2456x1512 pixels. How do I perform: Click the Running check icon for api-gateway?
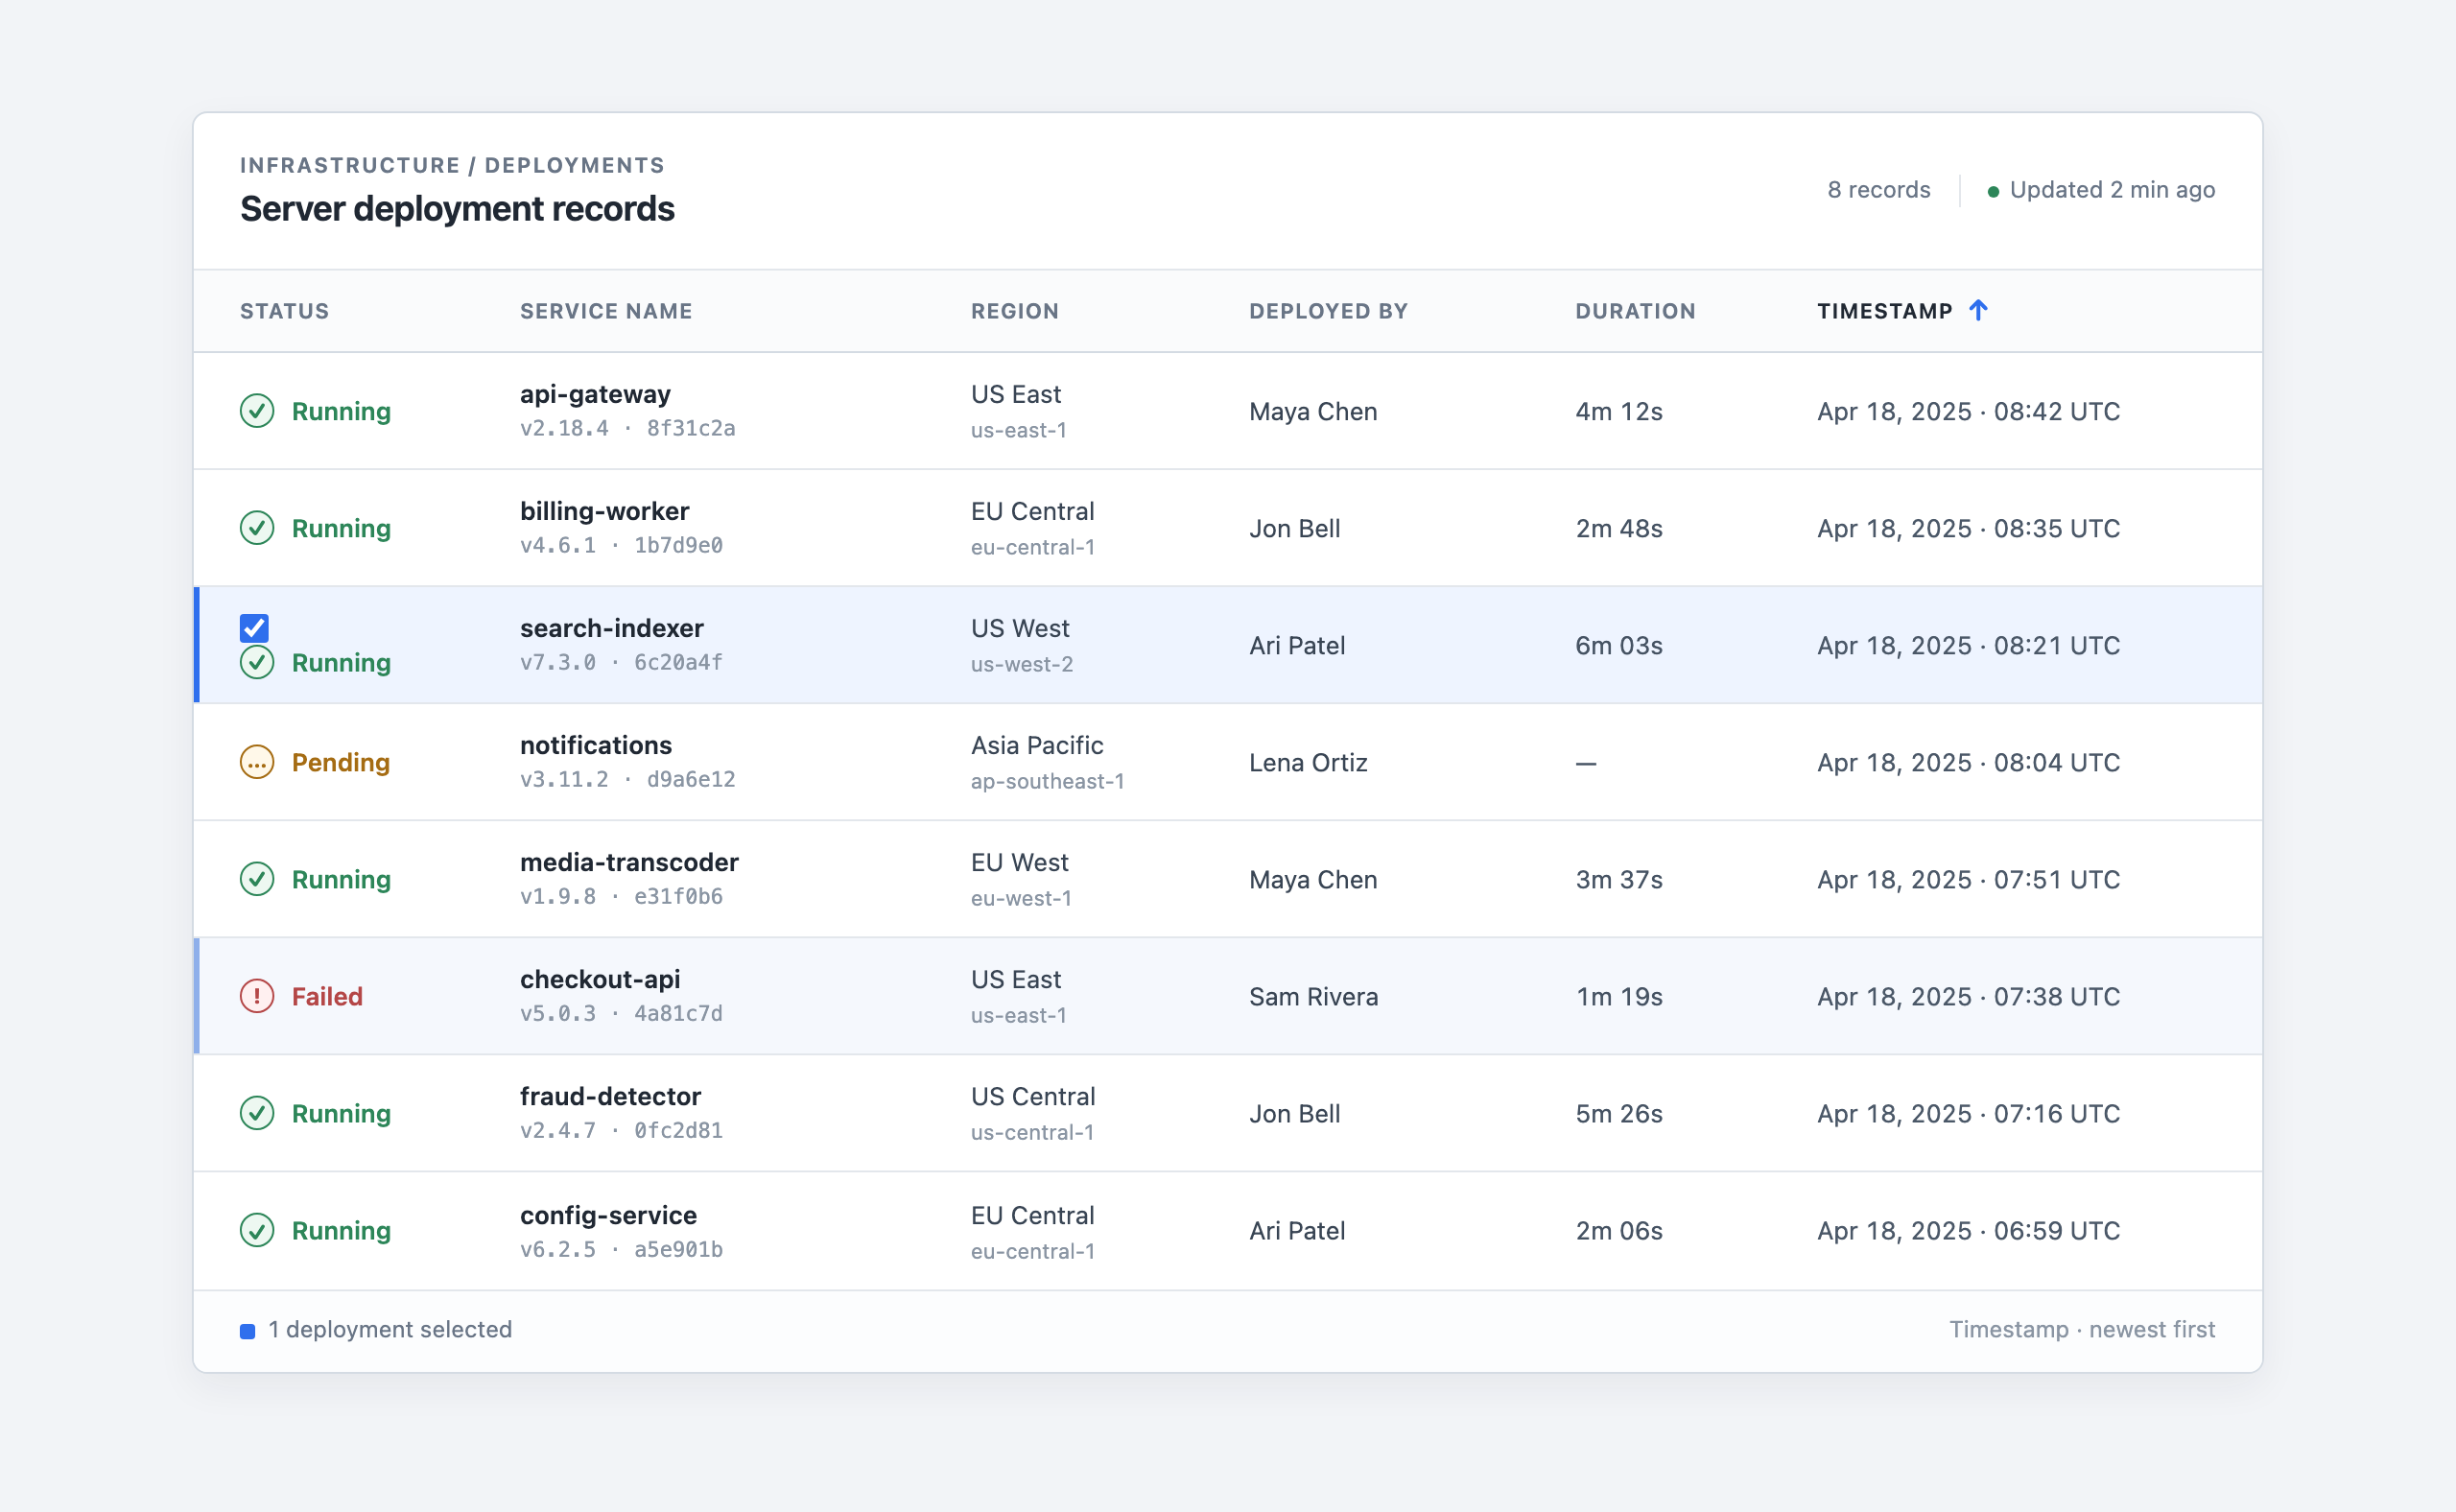point(257,411)
